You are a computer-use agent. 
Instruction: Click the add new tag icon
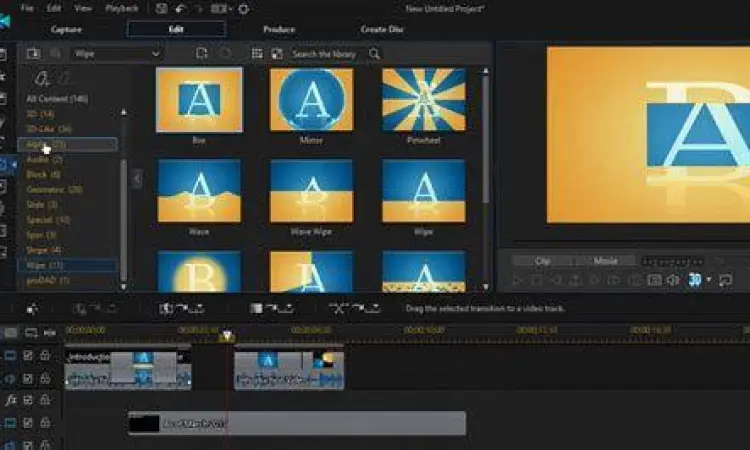click(42, 78)
